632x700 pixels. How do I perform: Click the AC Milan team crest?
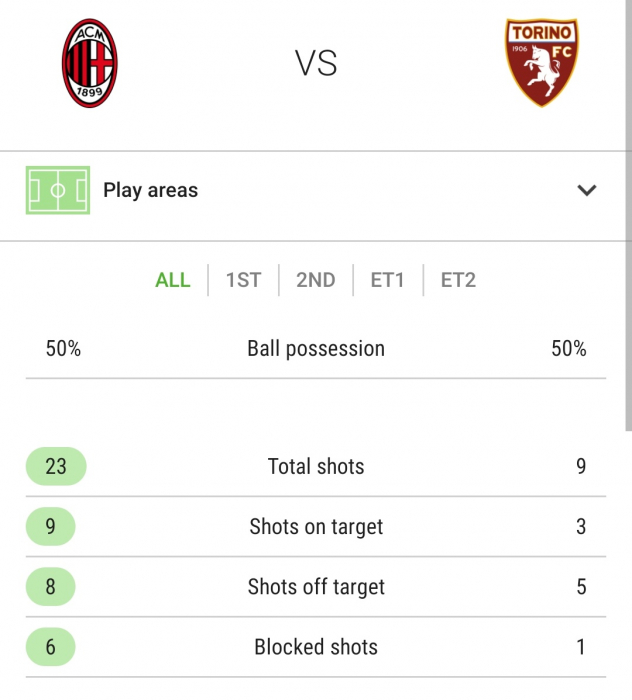click(90, 63)
